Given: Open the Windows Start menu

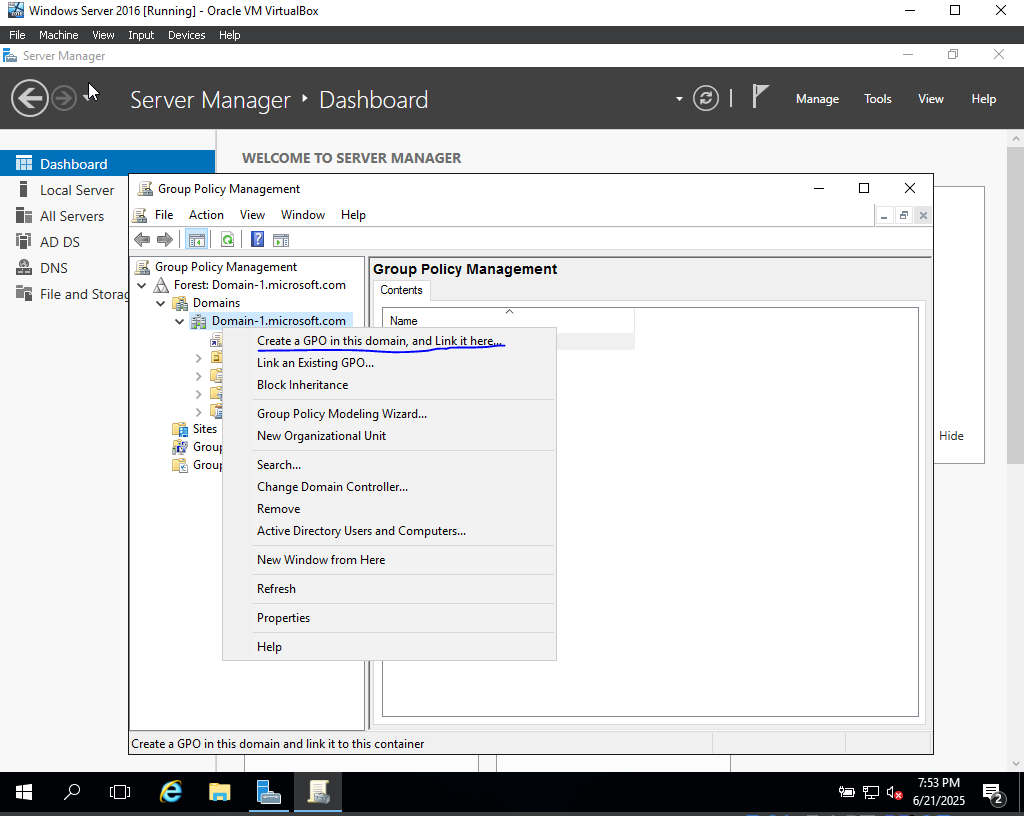Looking at the screenshot, I should pos(24,792).
